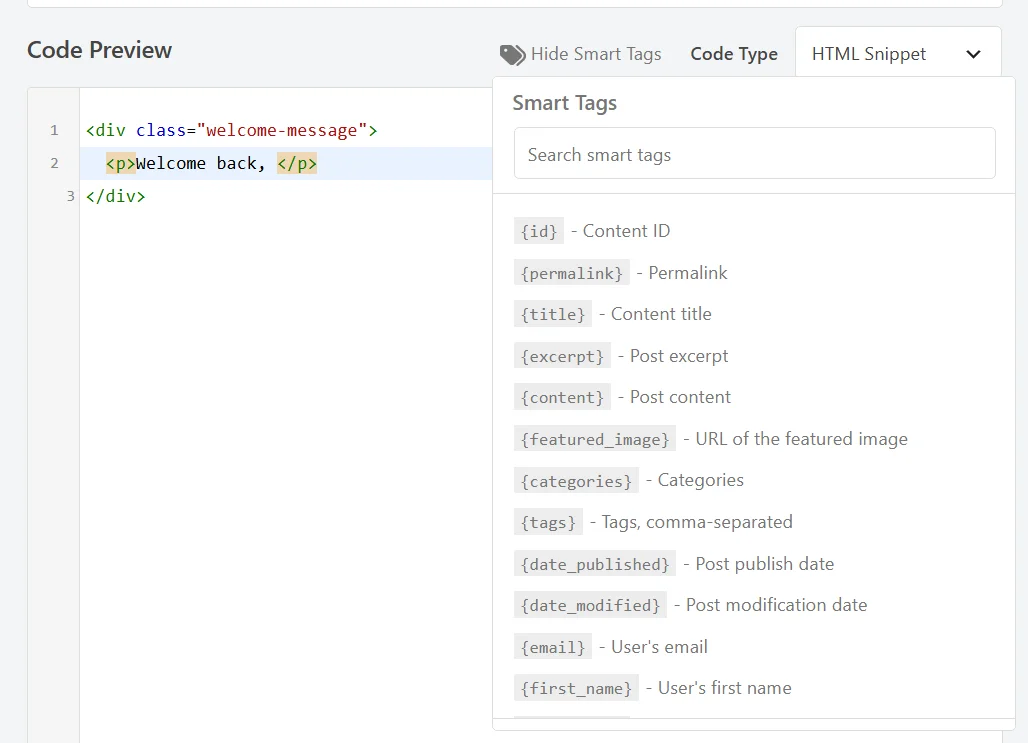
Task: Click the closing </p> tag on line 2
Action: (x=297, y=163)
